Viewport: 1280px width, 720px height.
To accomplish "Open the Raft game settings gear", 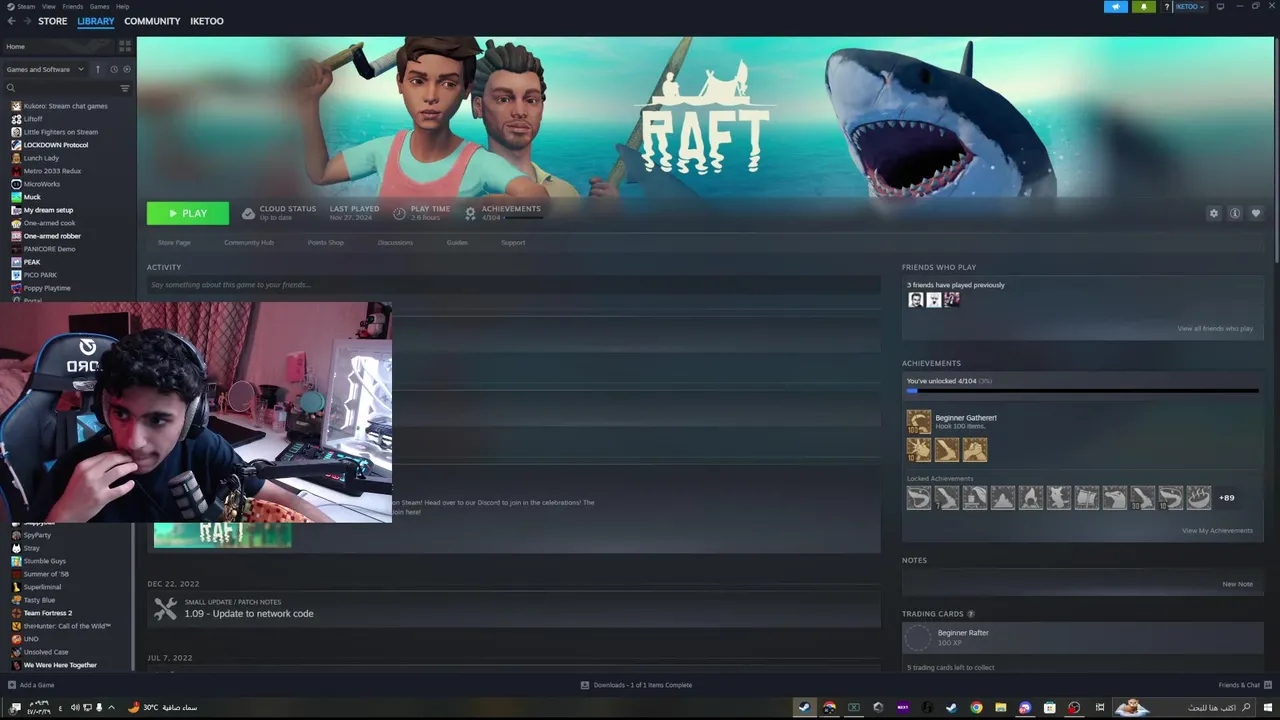I will (1214, 213).
